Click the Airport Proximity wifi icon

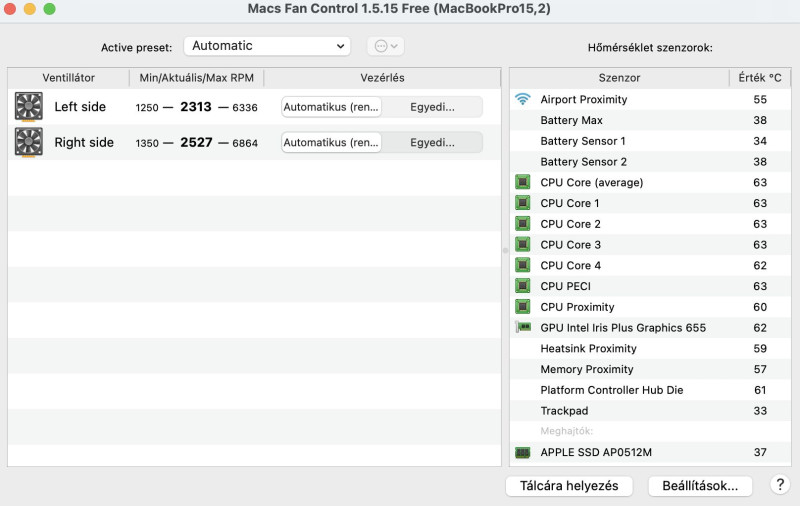522,99
